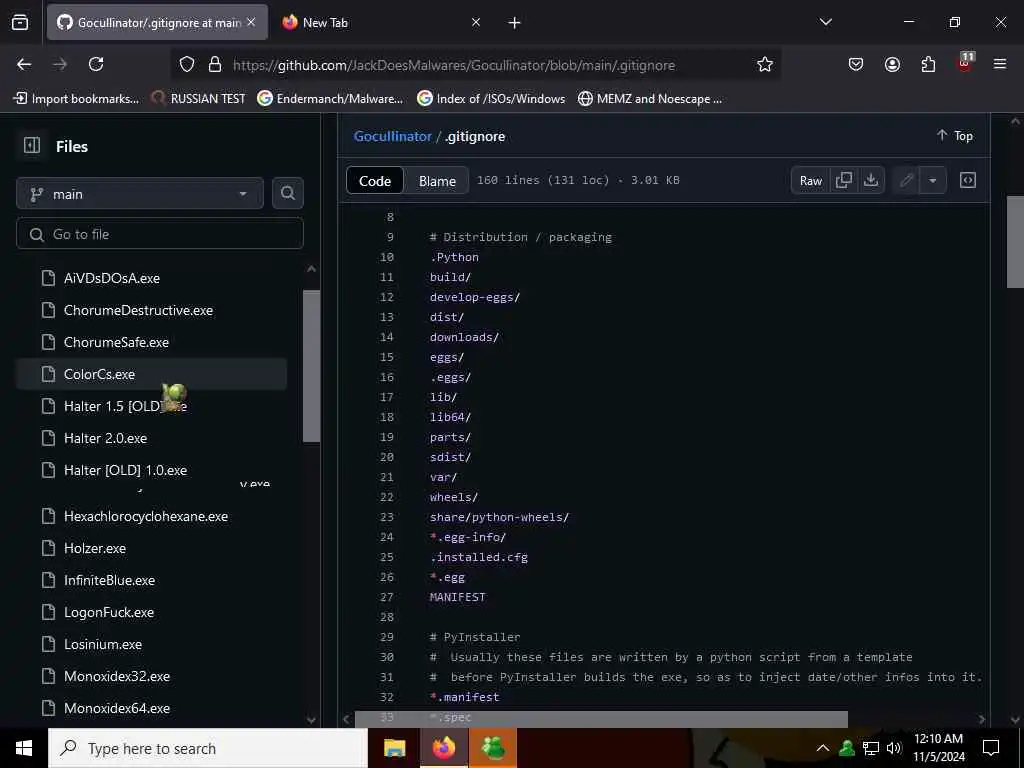Open Firefox View icon
Viewport: 1024px width, 768px height.
pyautogui.click(x=20, y=22)
